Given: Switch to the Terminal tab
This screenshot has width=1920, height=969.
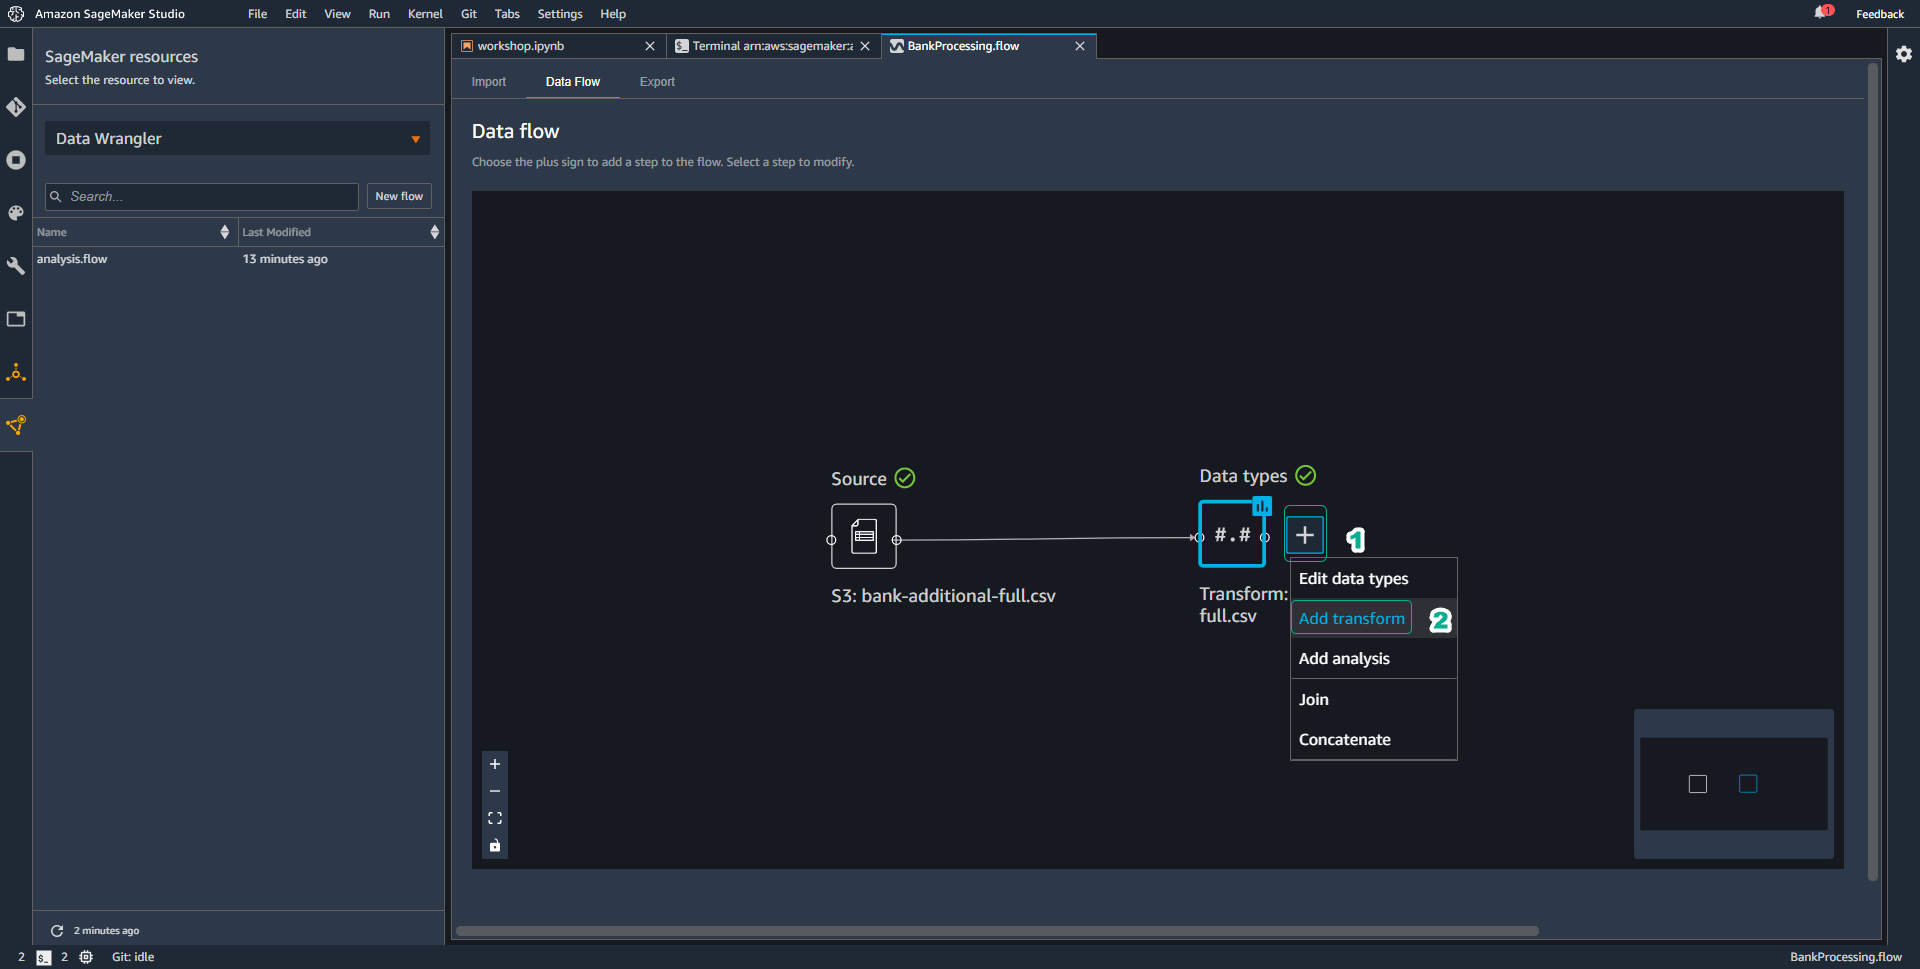Looking at the screenshot, I should [x=772, y=46].
